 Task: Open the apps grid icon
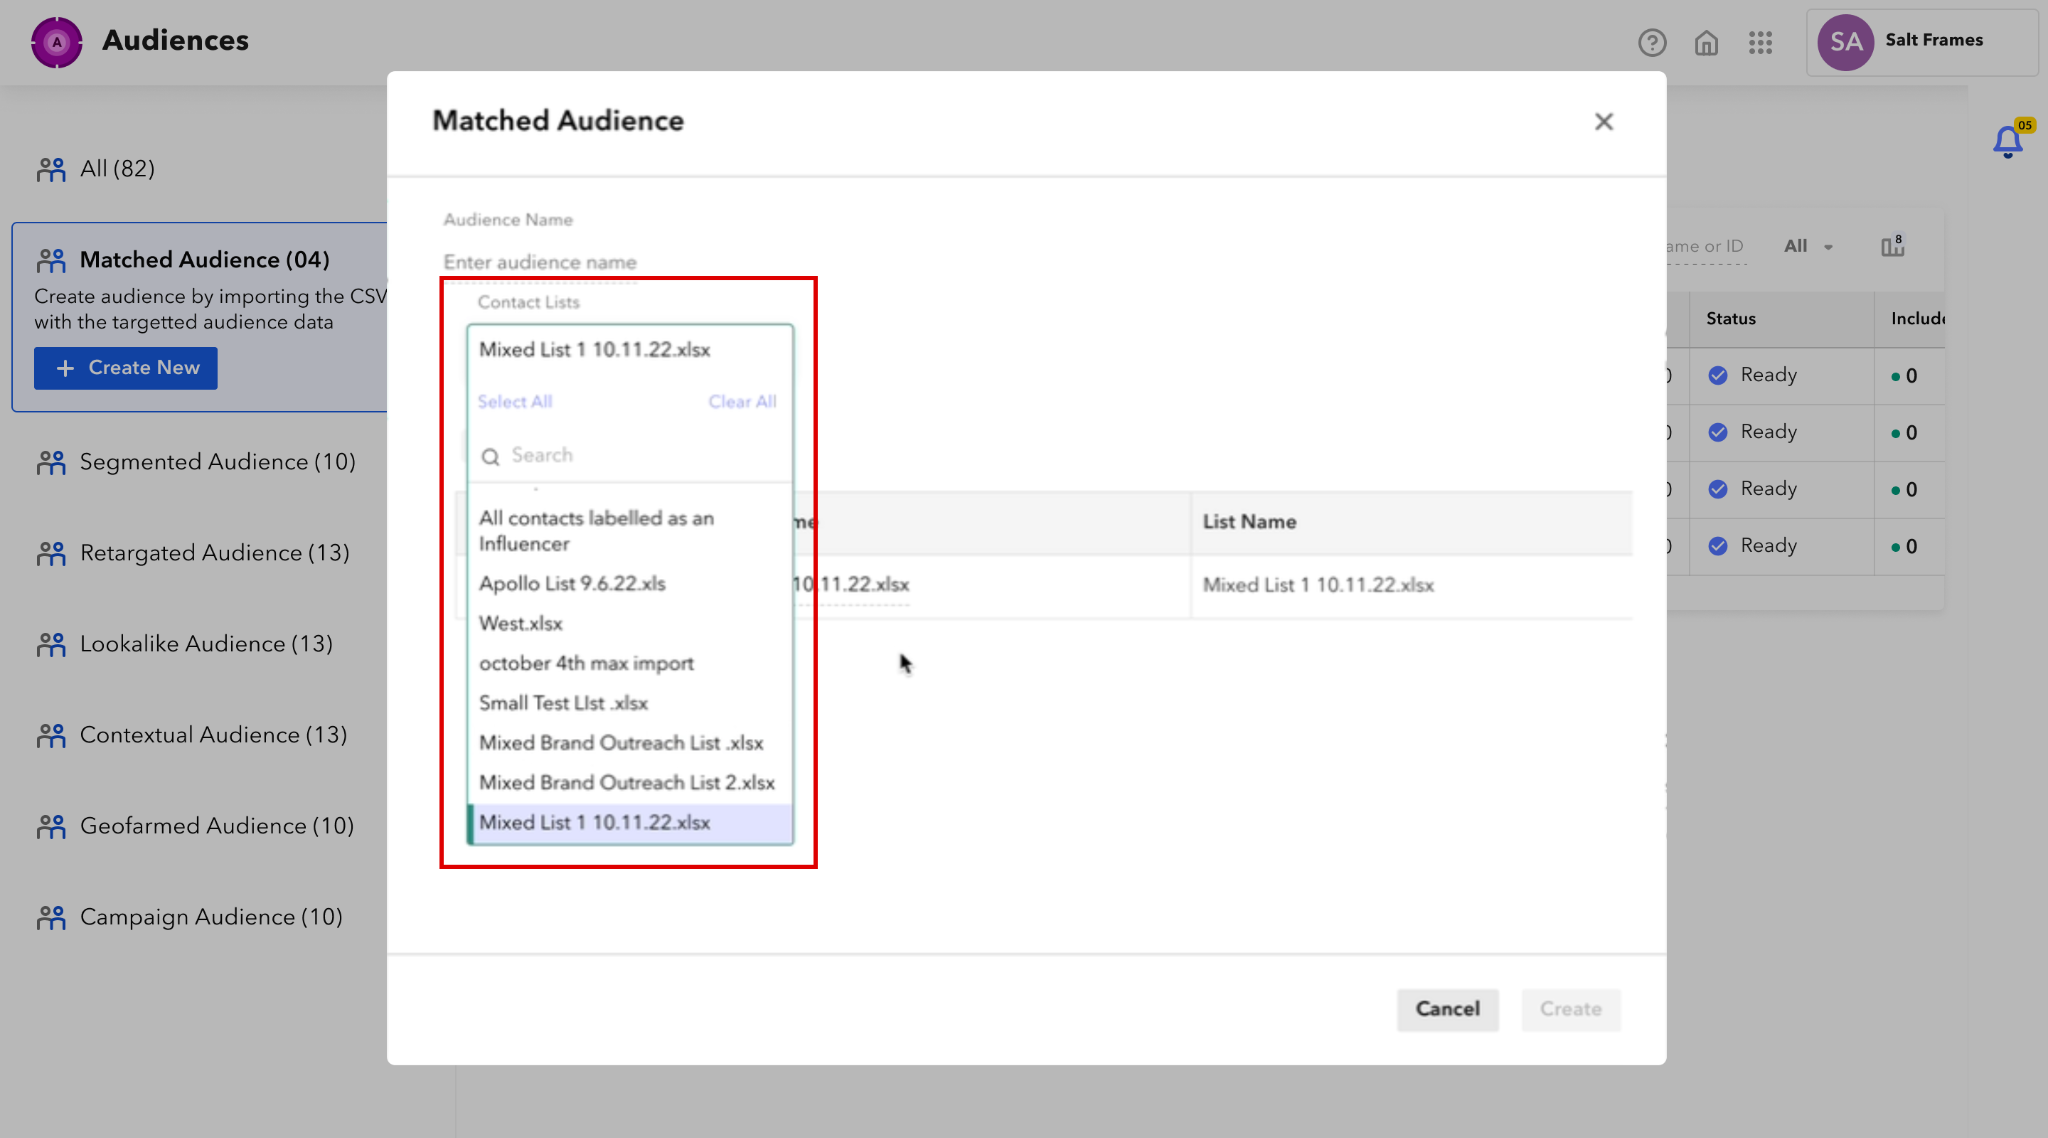point(1760,43)
